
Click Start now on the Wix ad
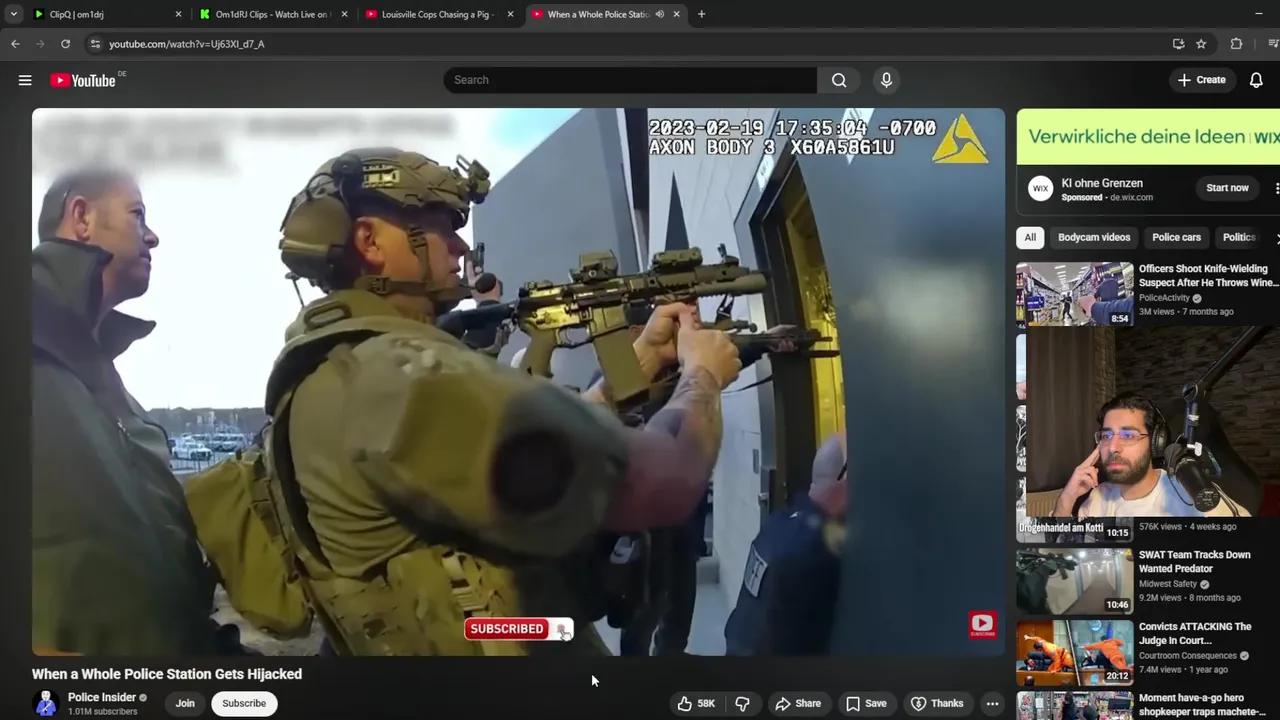pos(1226,188)
